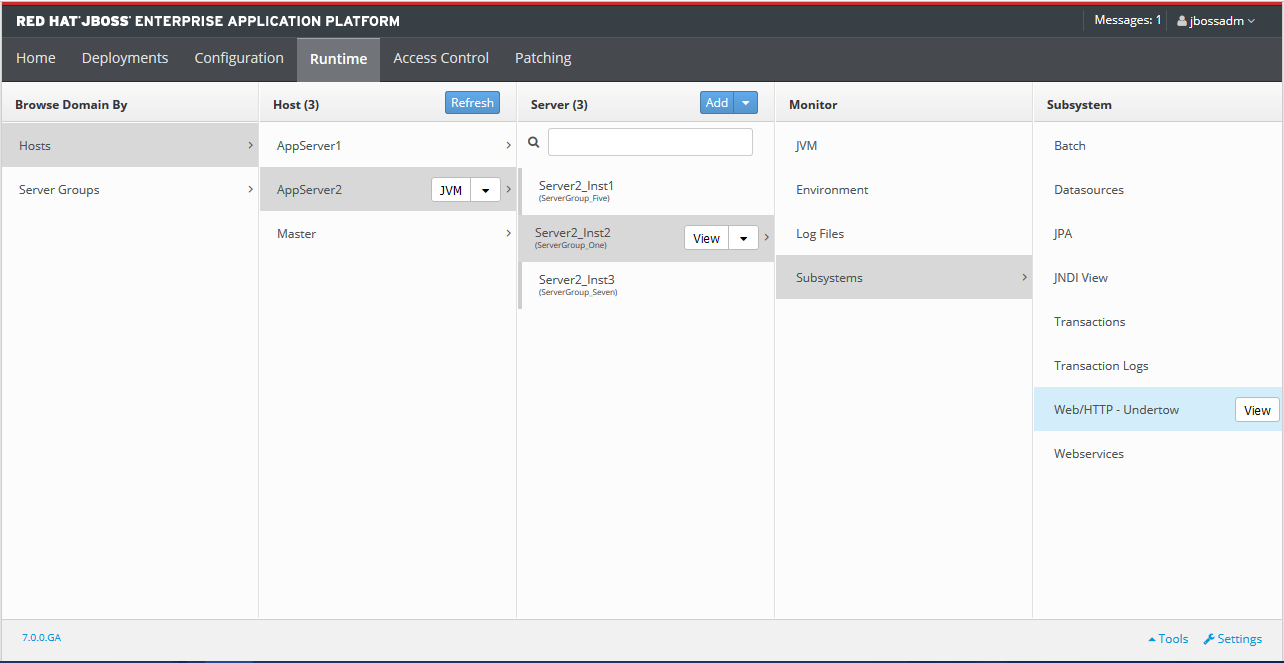1284x663 pixels.
Task: Open dropdown arrow beside Server2_Inst2 View
Action: (743, 238)
